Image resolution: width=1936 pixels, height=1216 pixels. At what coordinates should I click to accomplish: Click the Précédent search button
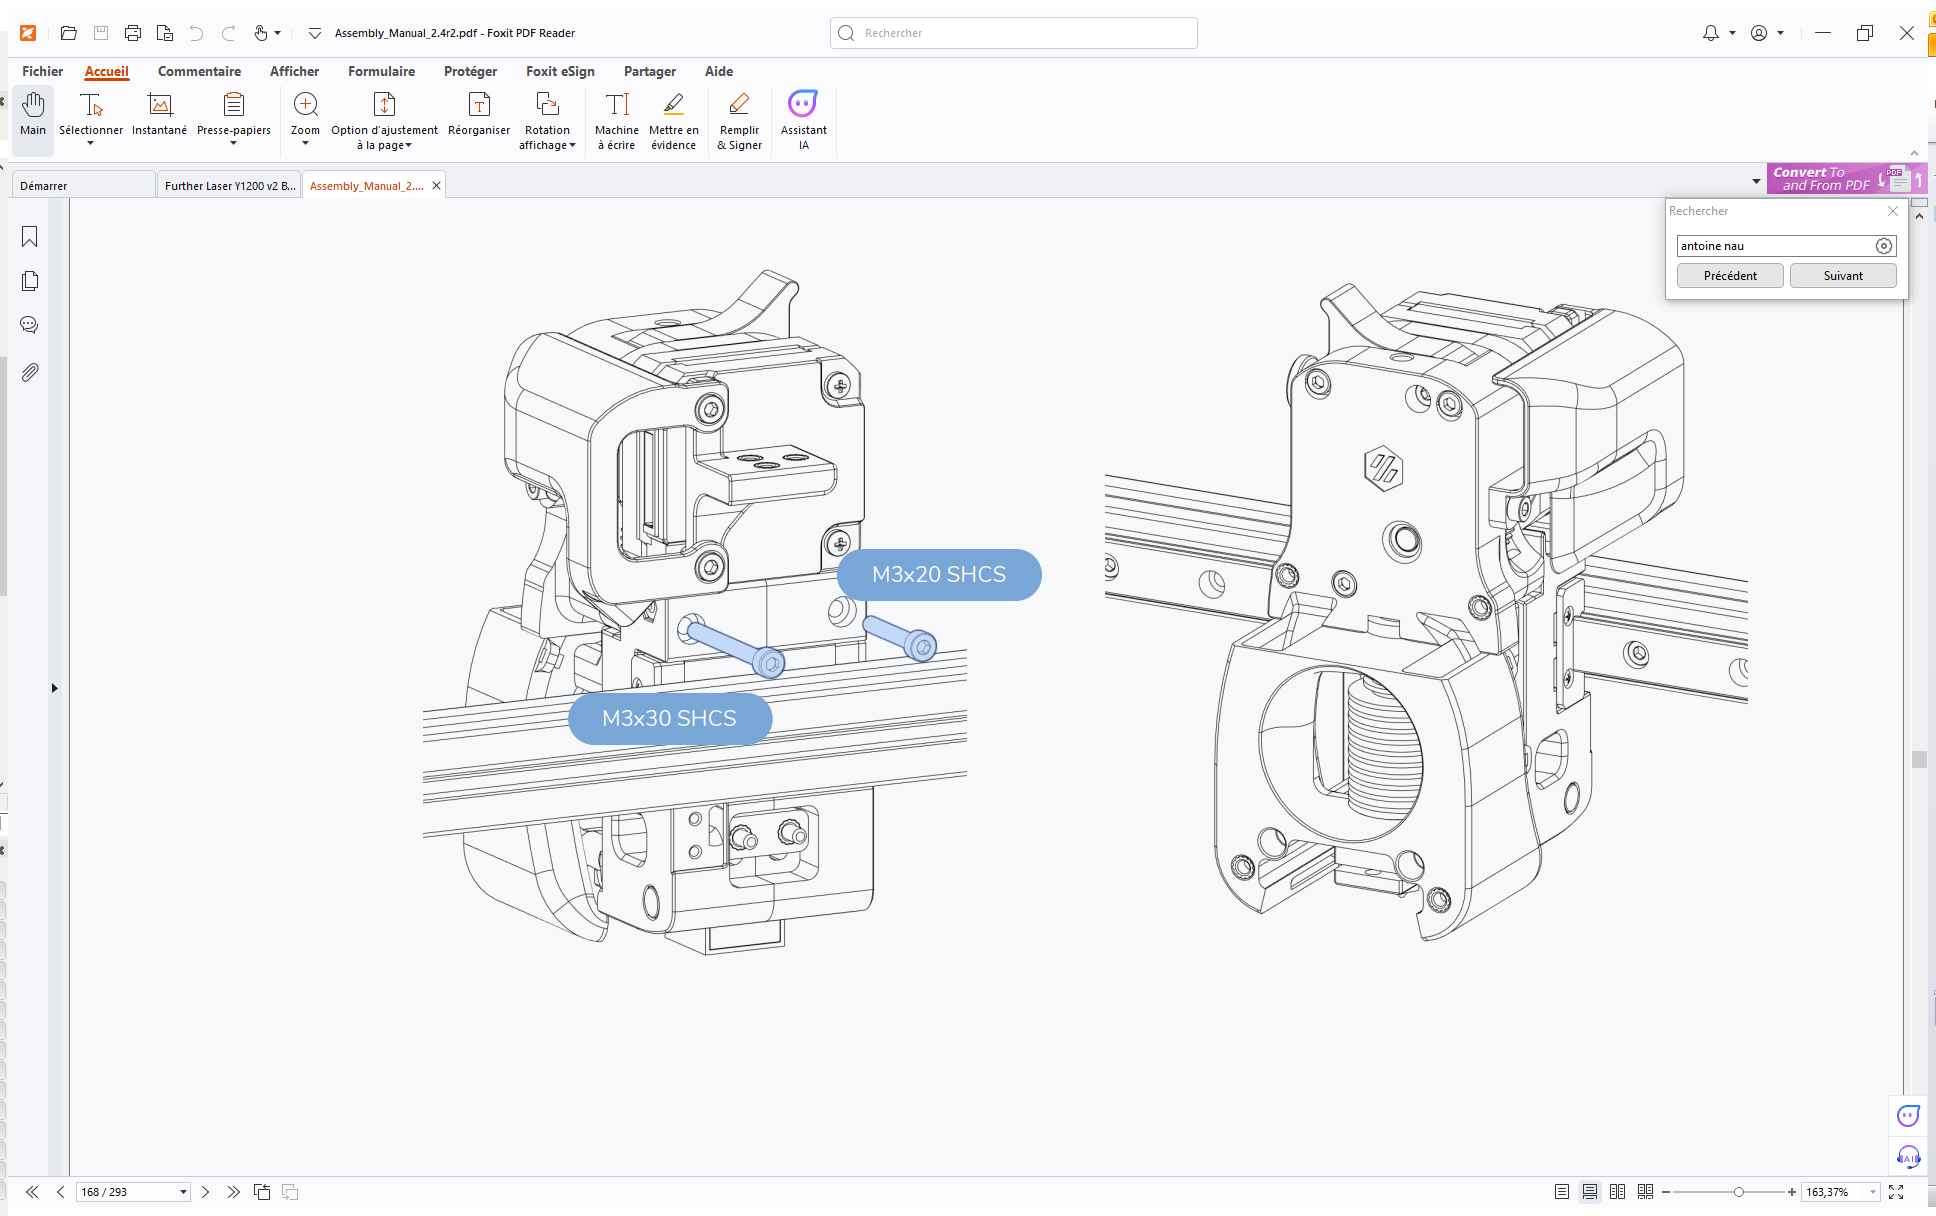point(1730,276)
